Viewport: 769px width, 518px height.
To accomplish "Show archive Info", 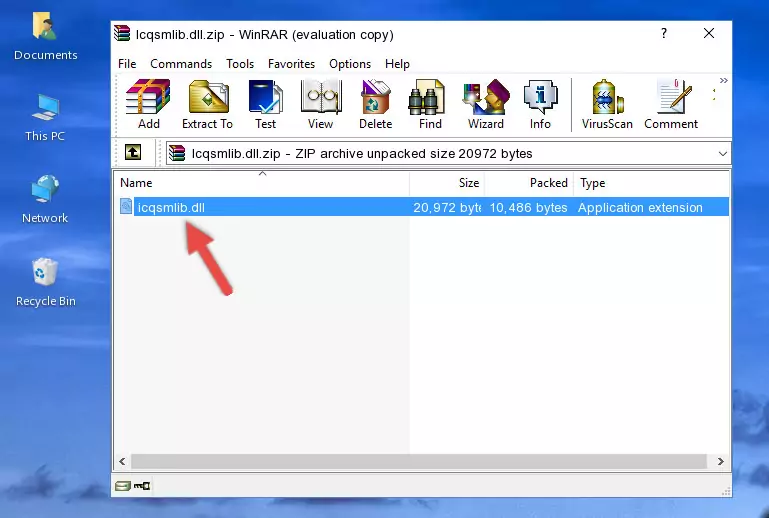I will click(x=540, y=104).
